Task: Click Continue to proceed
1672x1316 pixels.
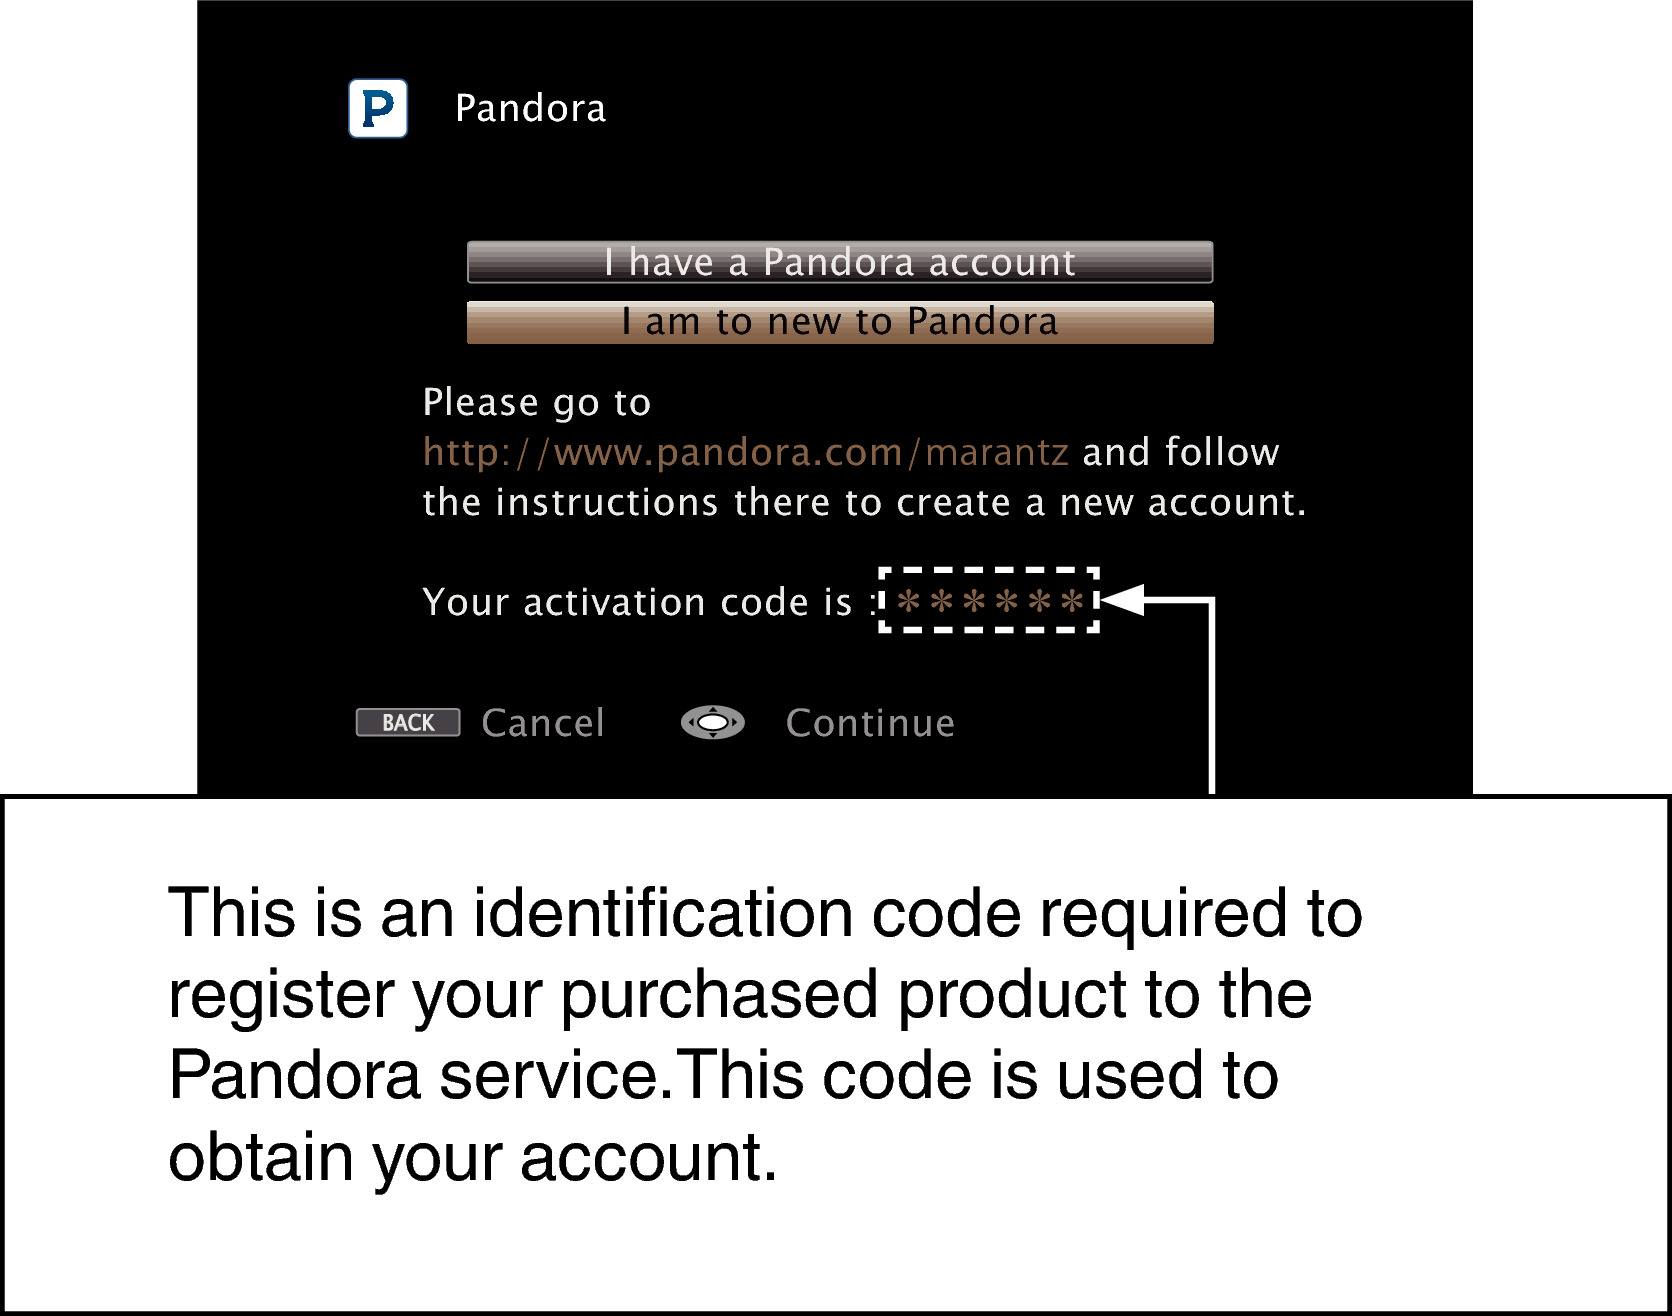Action: 869,722
